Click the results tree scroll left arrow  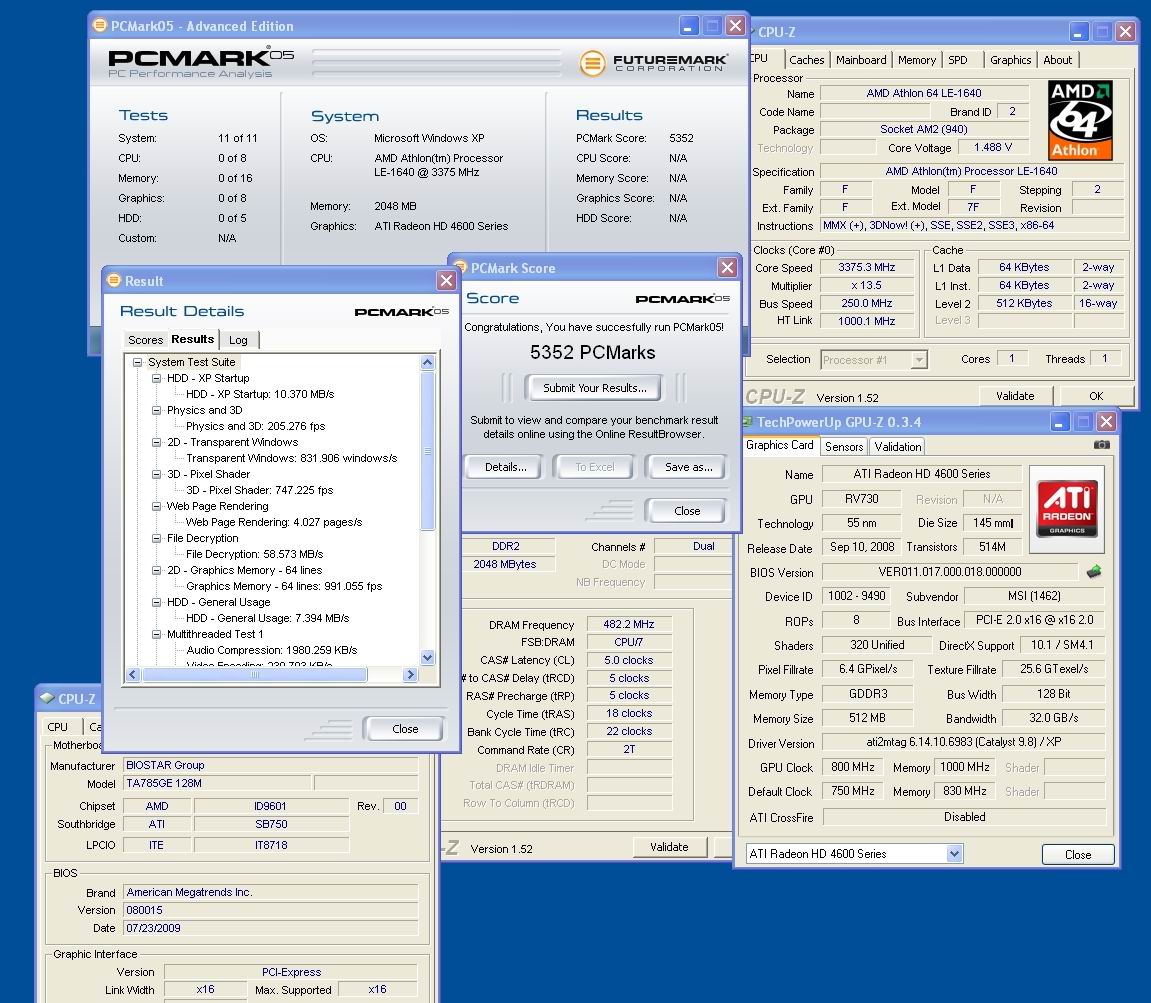[133, 674]
